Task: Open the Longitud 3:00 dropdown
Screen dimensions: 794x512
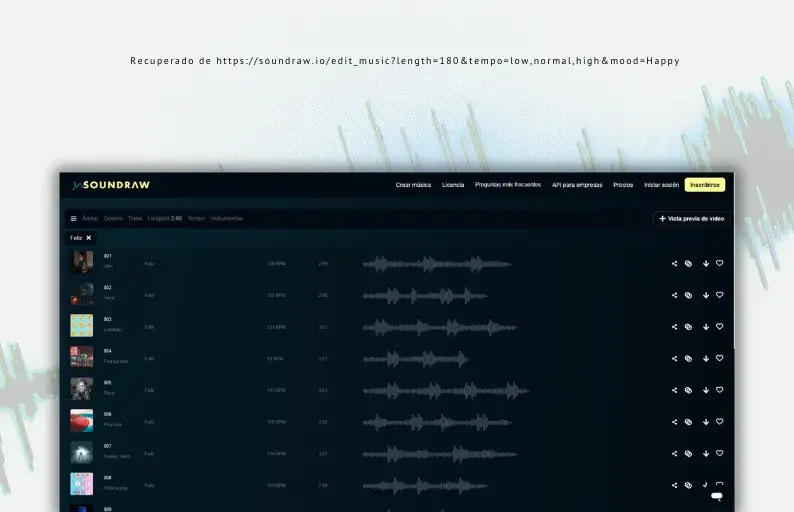Action: tap(165, 218)
